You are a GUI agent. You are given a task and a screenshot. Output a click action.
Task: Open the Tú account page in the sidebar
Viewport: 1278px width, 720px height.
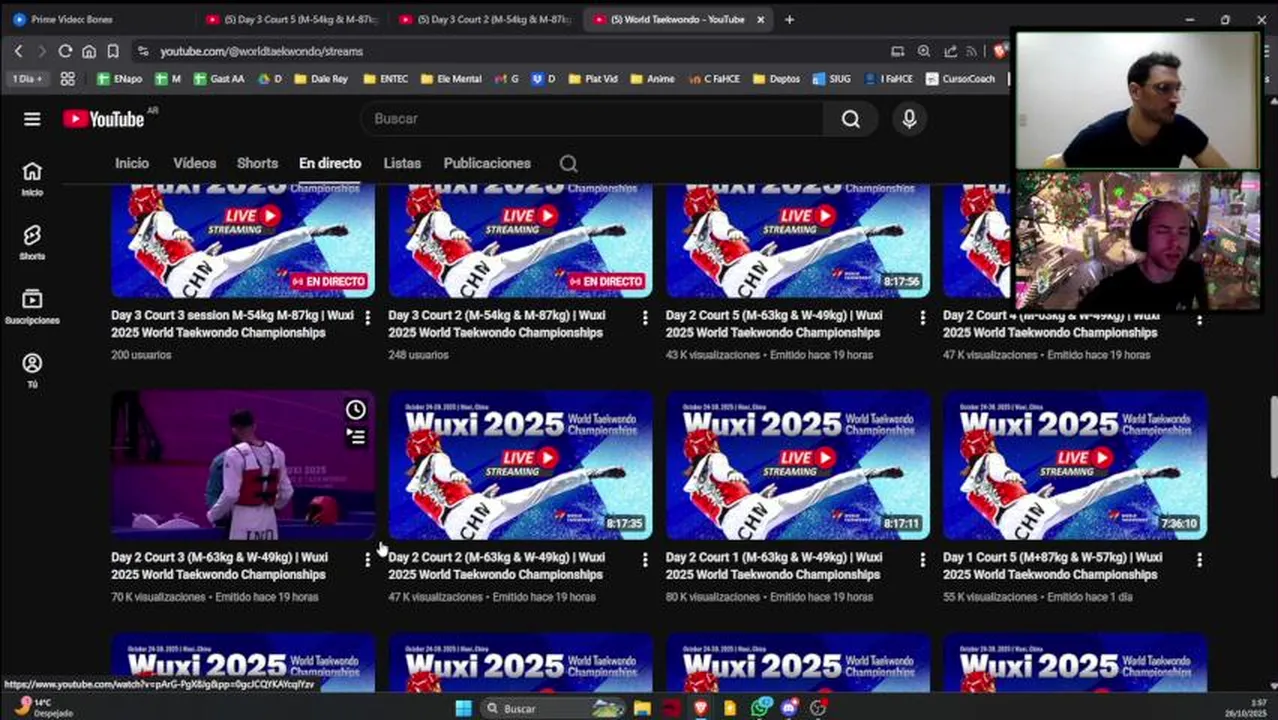[32, 370]
